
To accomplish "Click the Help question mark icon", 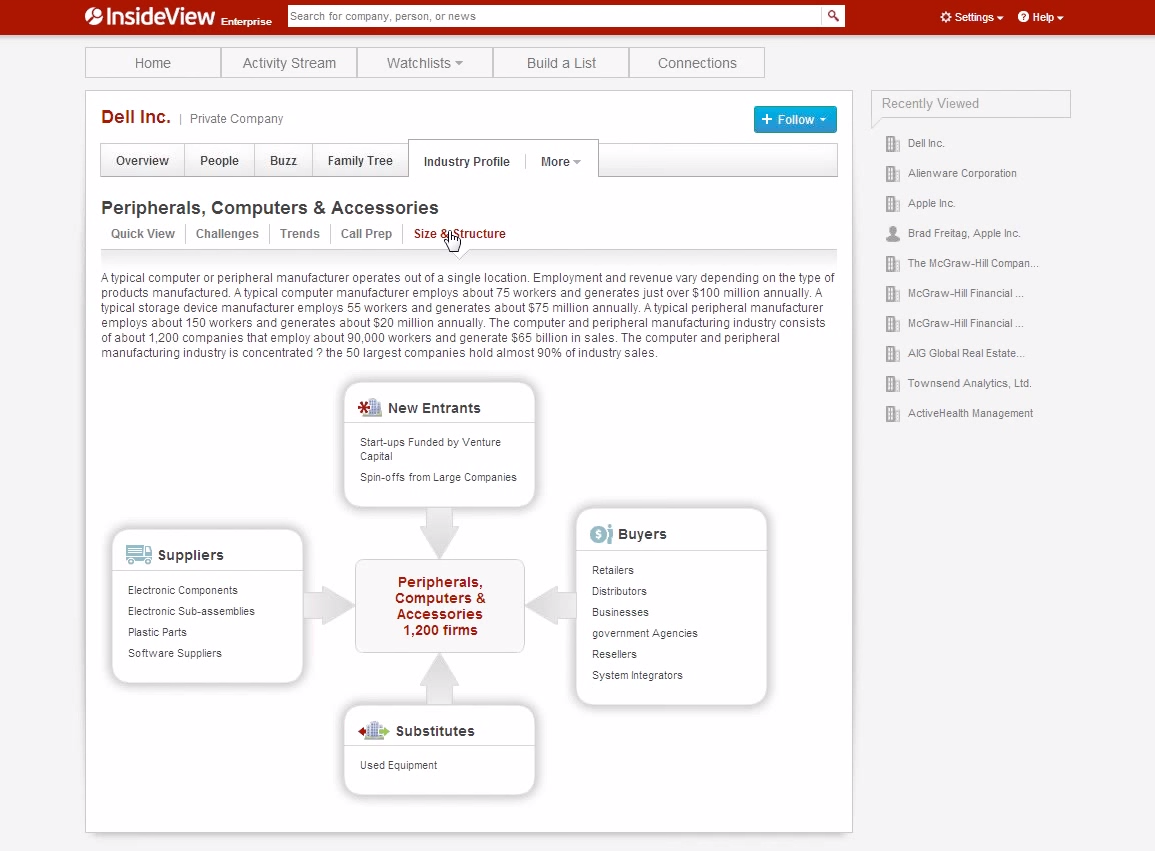I will [x=1022, y=17].
